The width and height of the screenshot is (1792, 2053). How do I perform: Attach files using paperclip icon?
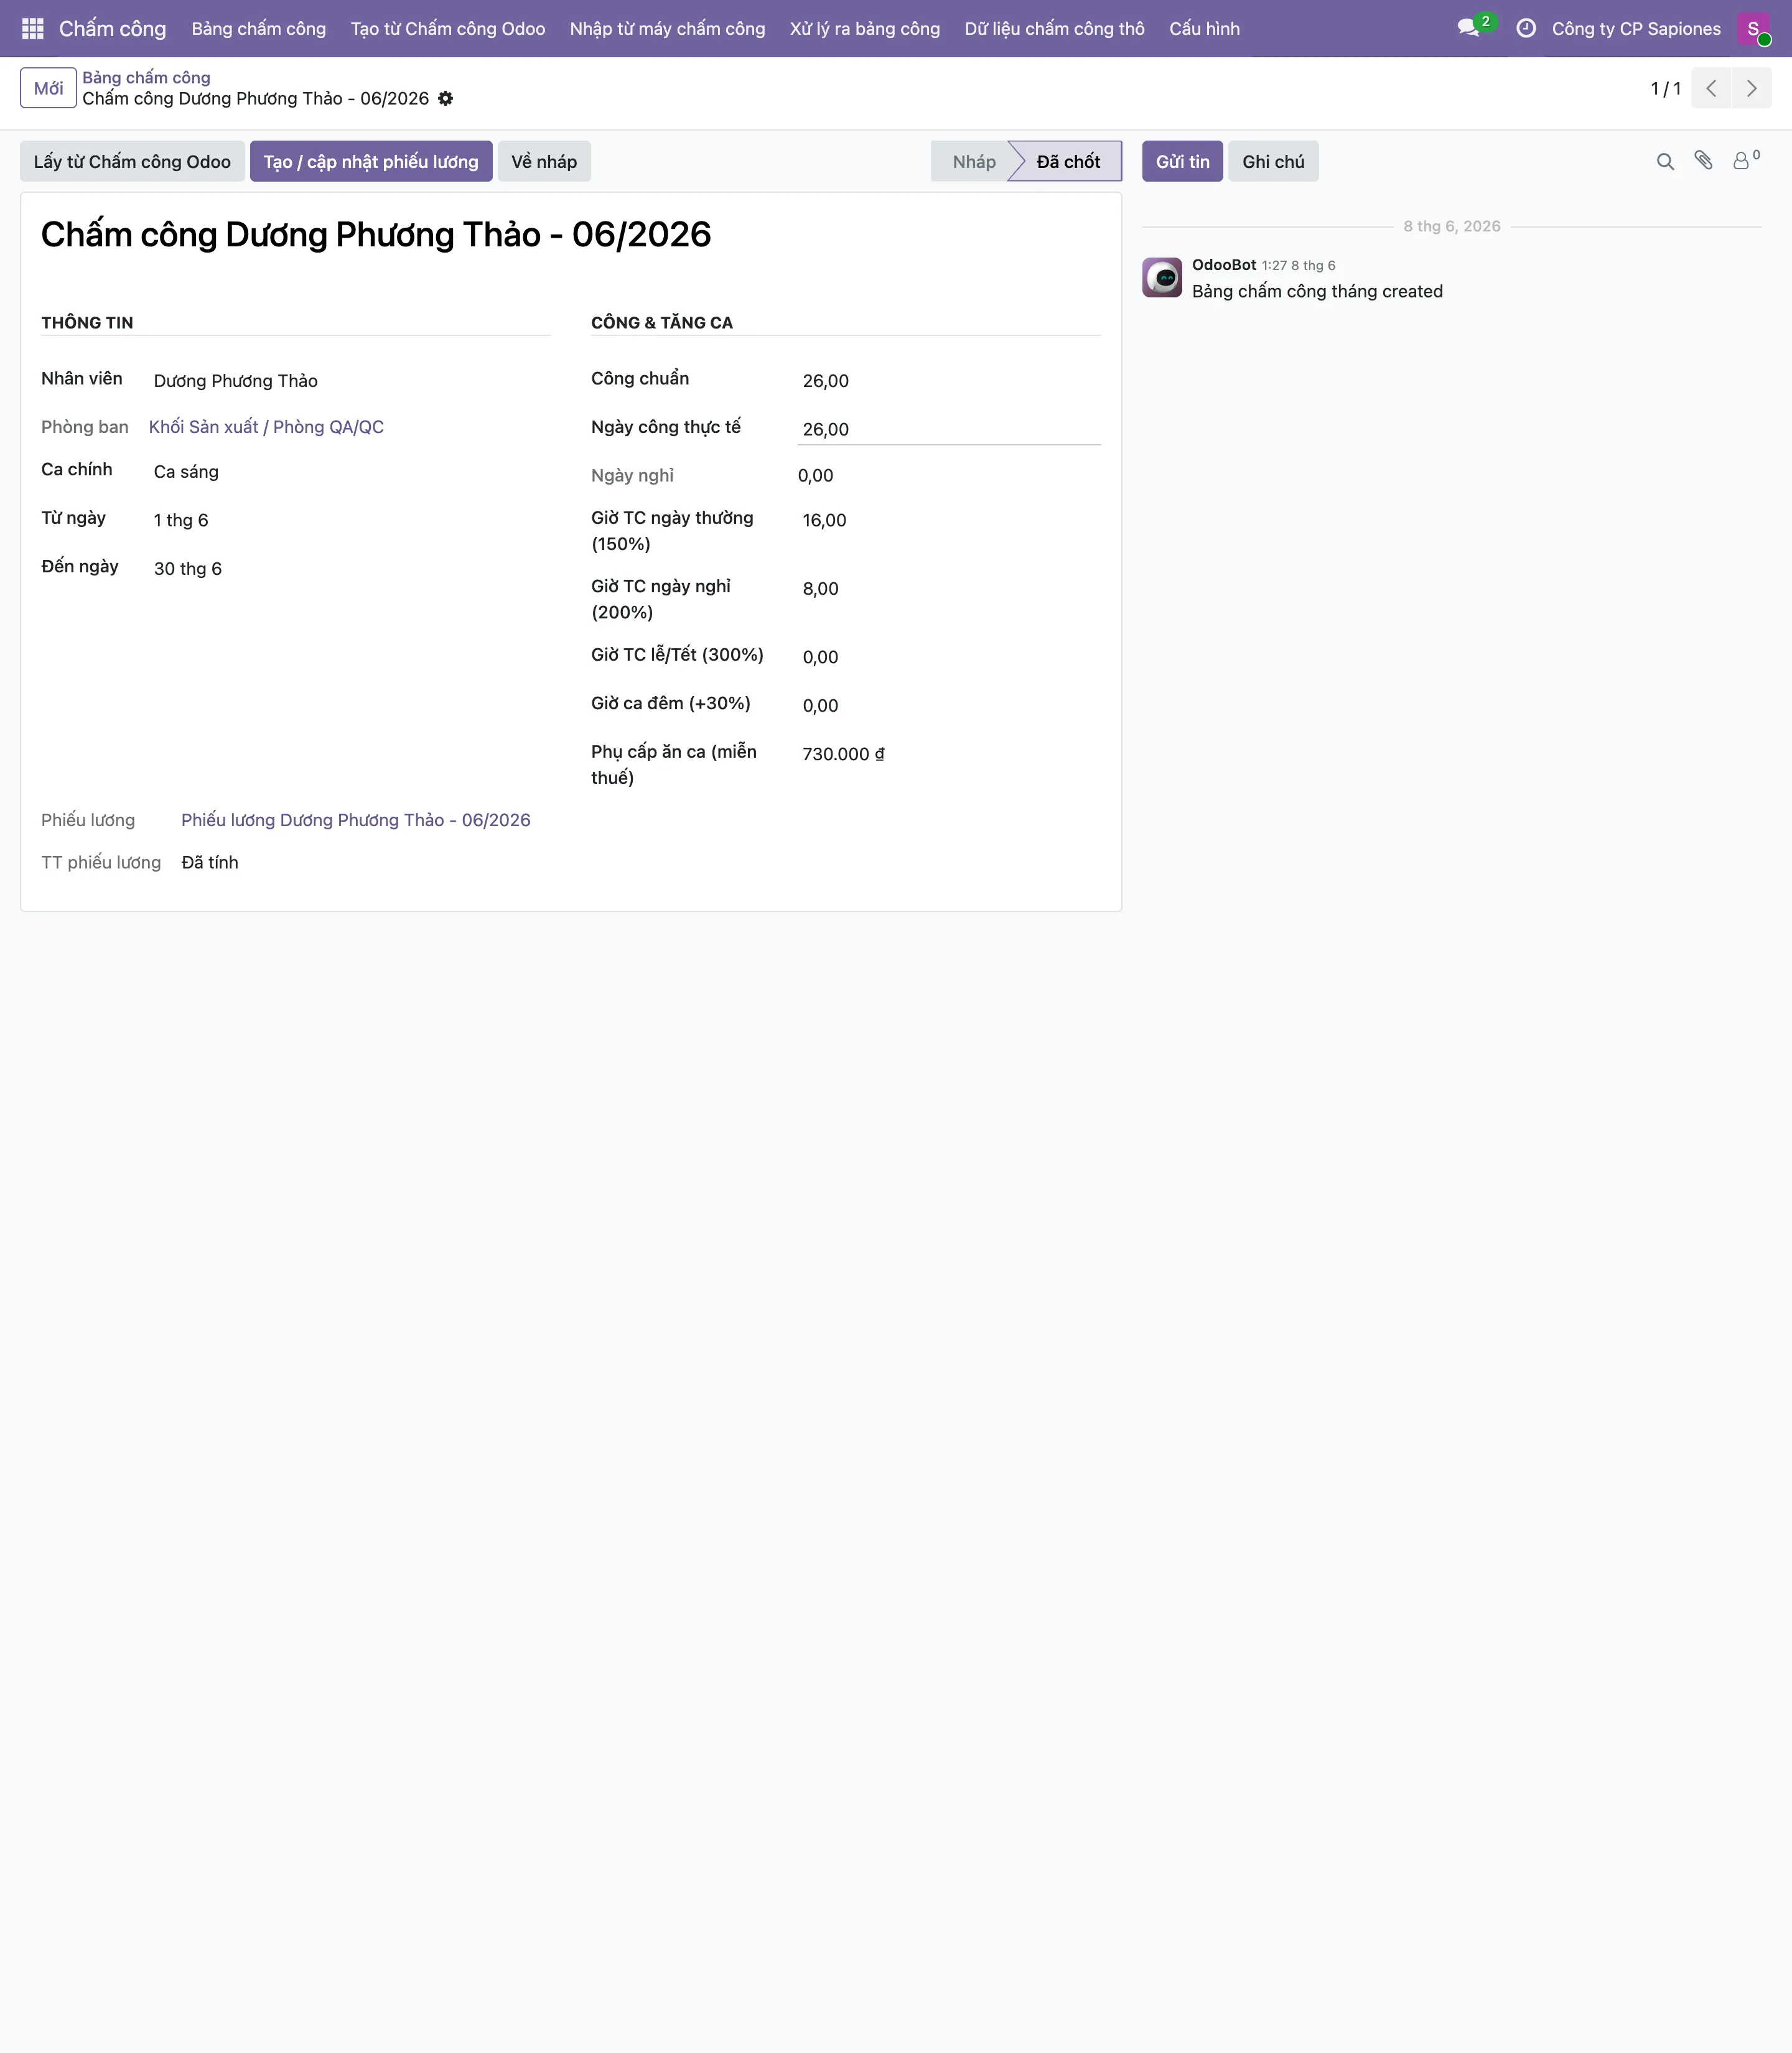click(1704, 160)
